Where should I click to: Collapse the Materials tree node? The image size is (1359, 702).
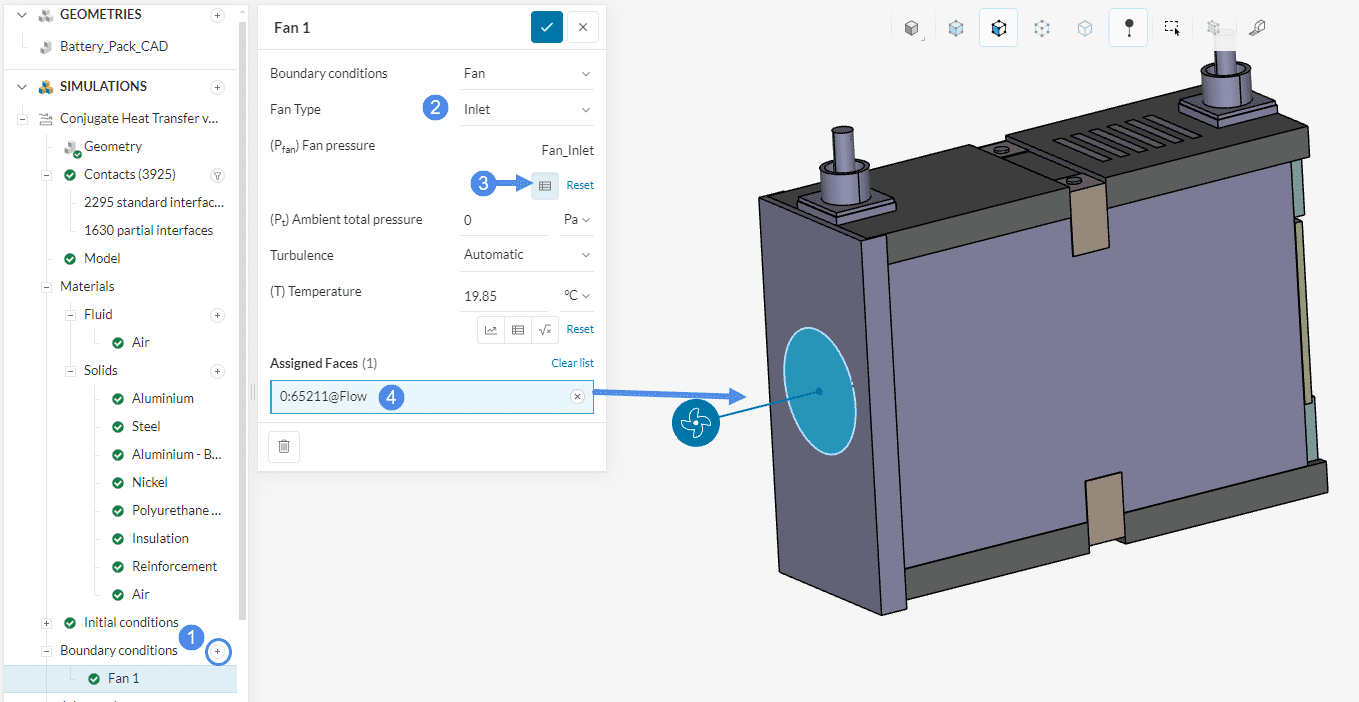pos(46,287)
